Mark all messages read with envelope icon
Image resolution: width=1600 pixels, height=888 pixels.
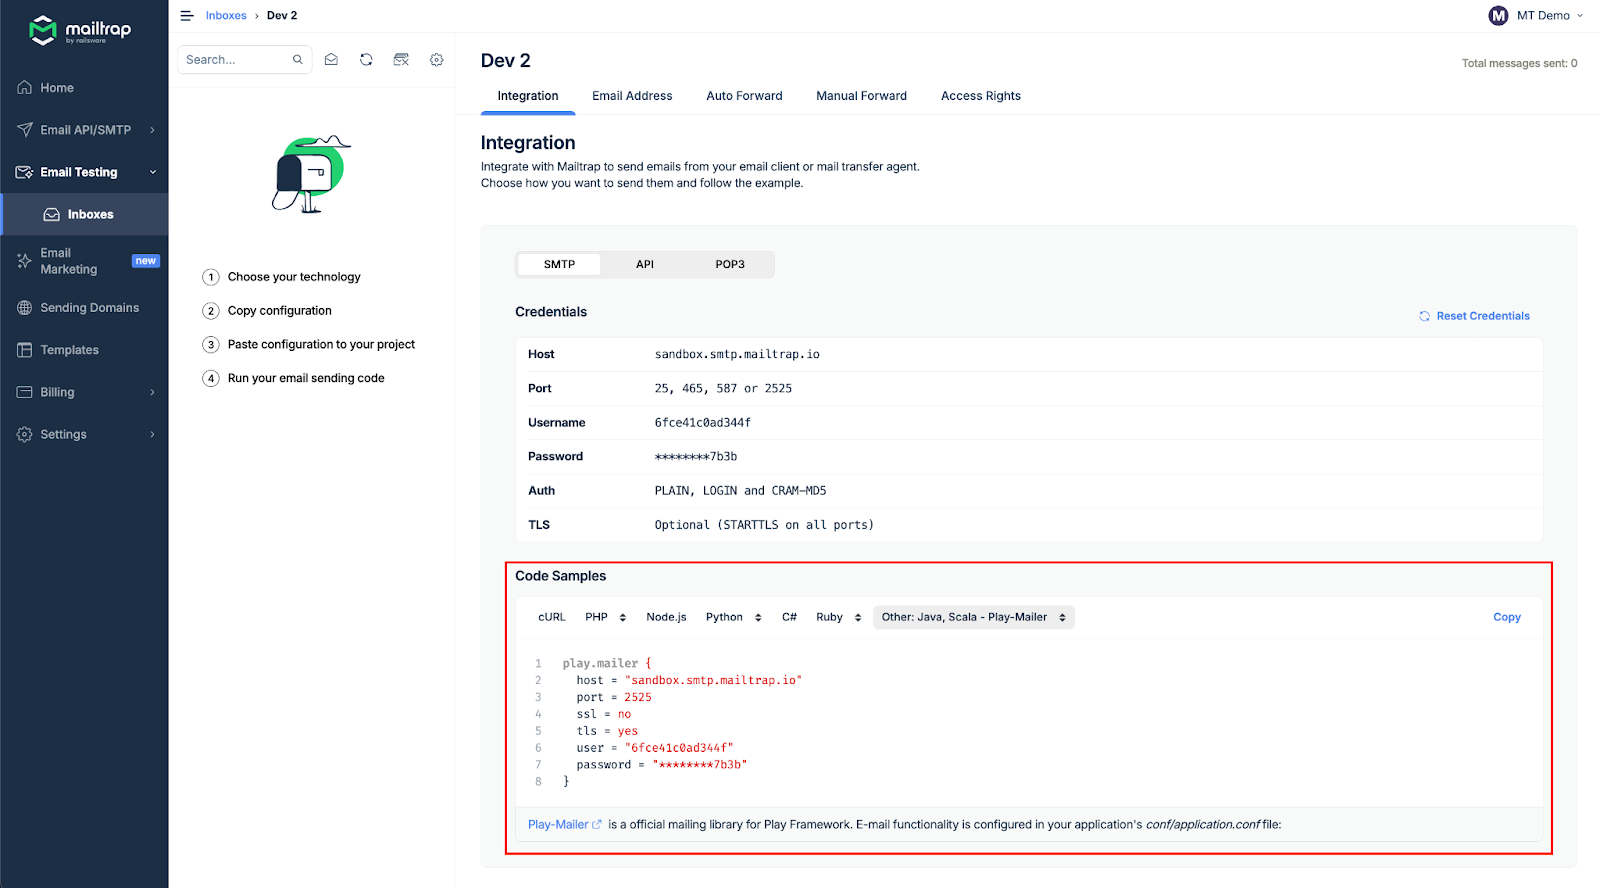[331, 60]
